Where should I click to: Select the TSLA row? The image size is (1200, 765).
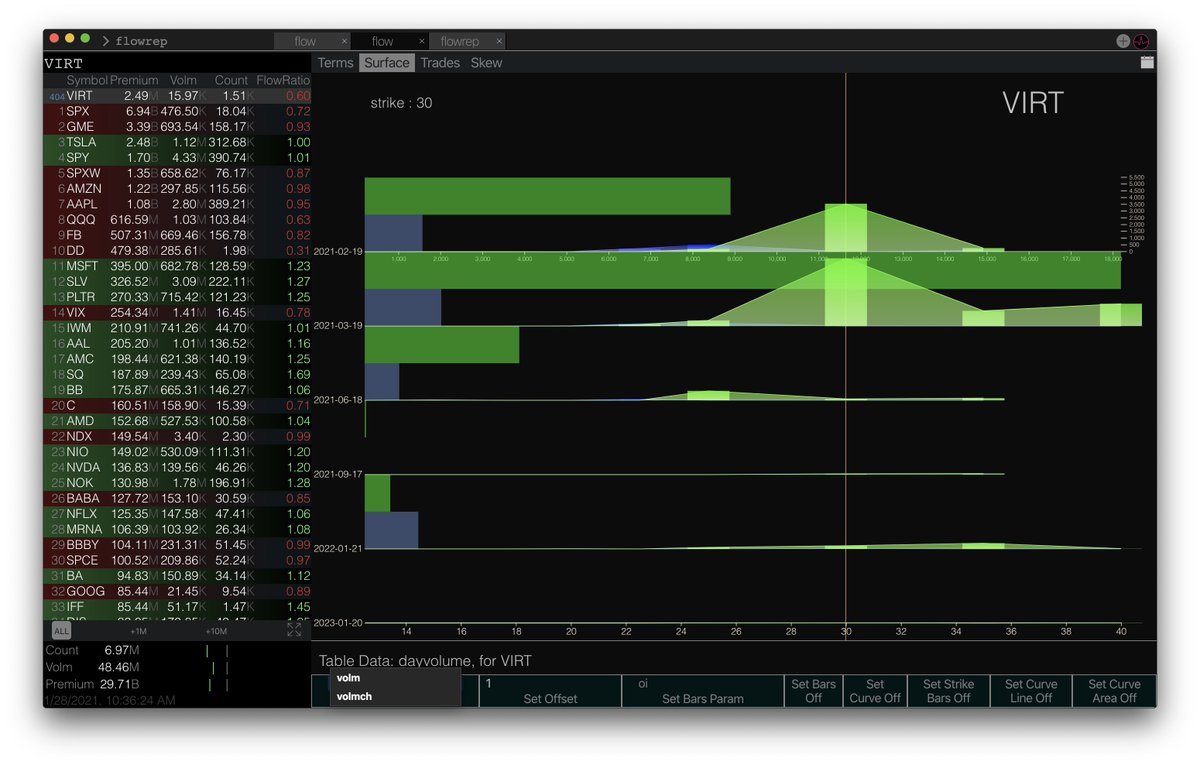(177, 142)
